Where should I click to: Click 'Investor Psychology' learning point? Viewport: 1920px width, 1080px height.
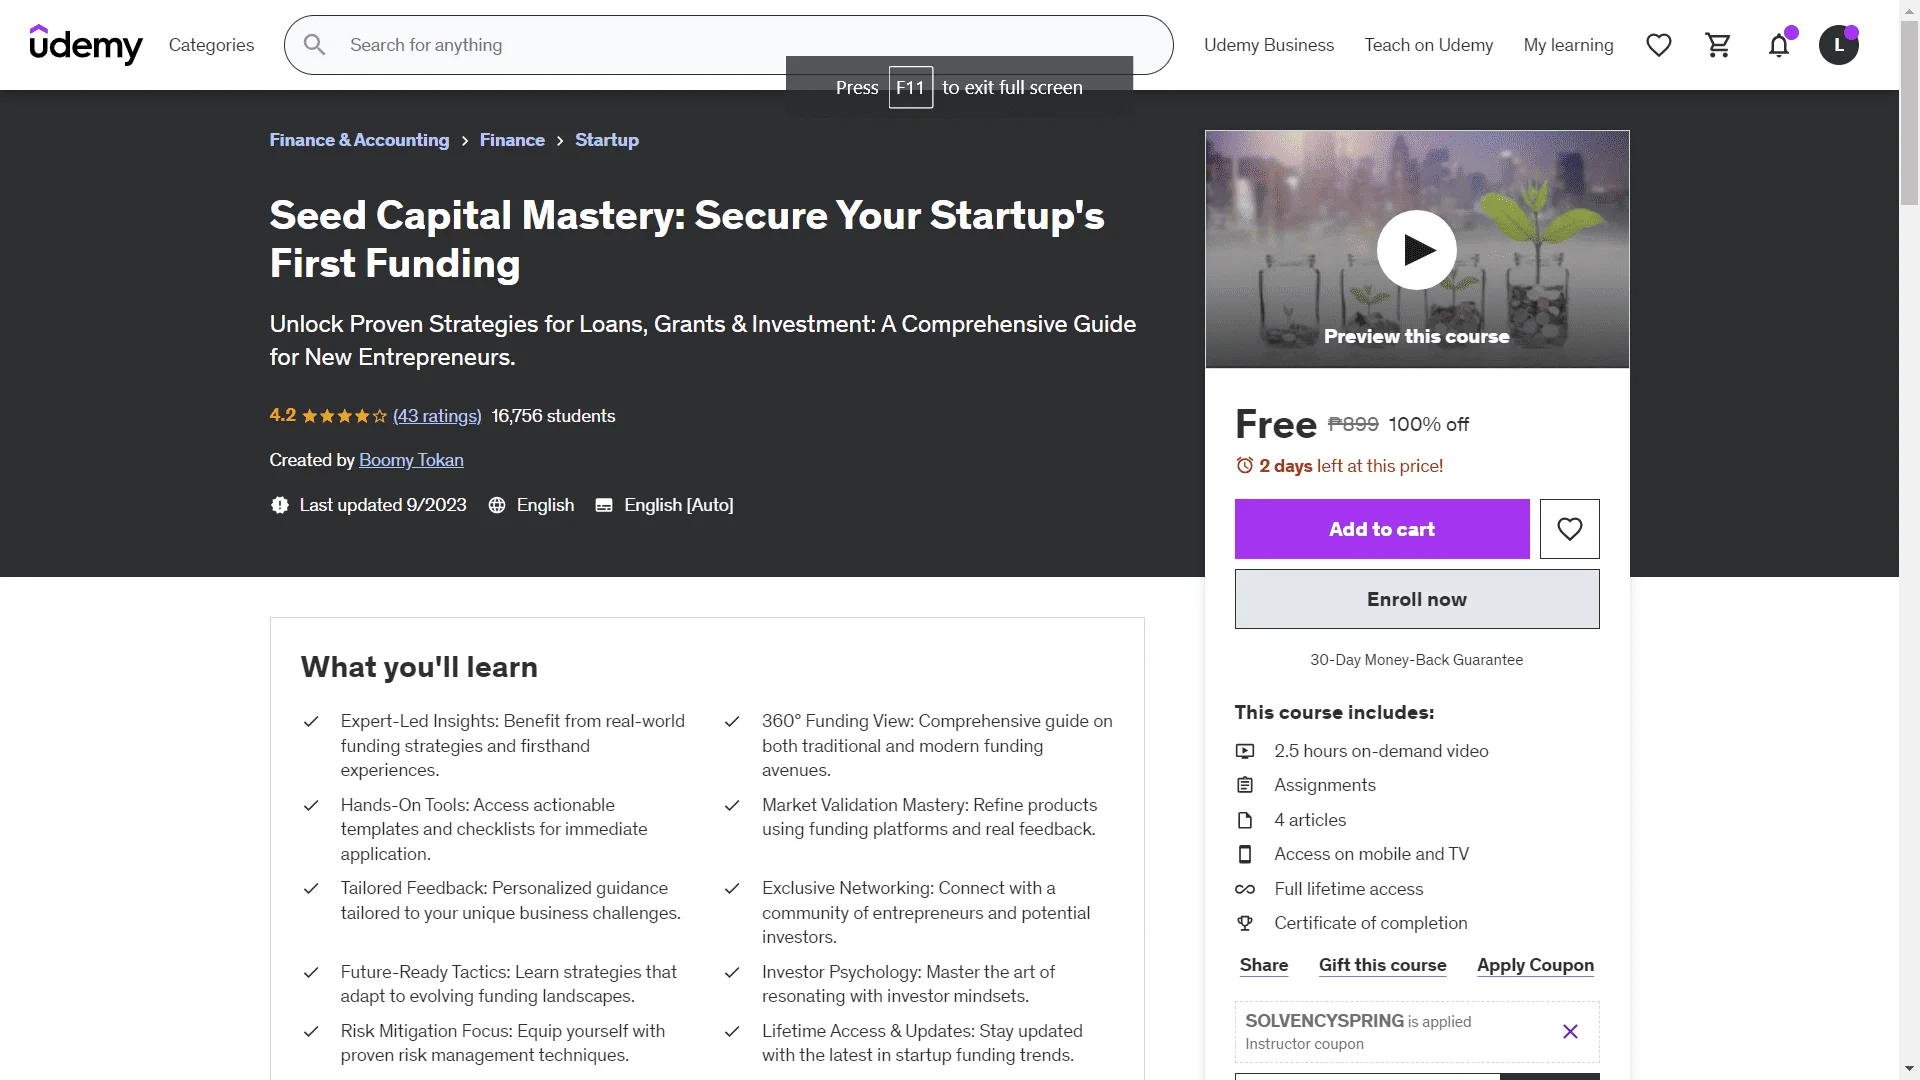[908, 984]
